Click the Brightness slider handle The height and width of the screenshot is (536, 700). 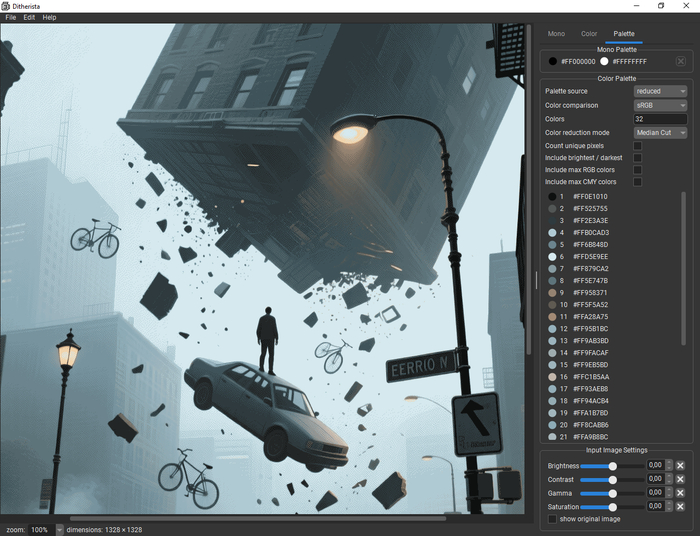click(x=612, y=465)
